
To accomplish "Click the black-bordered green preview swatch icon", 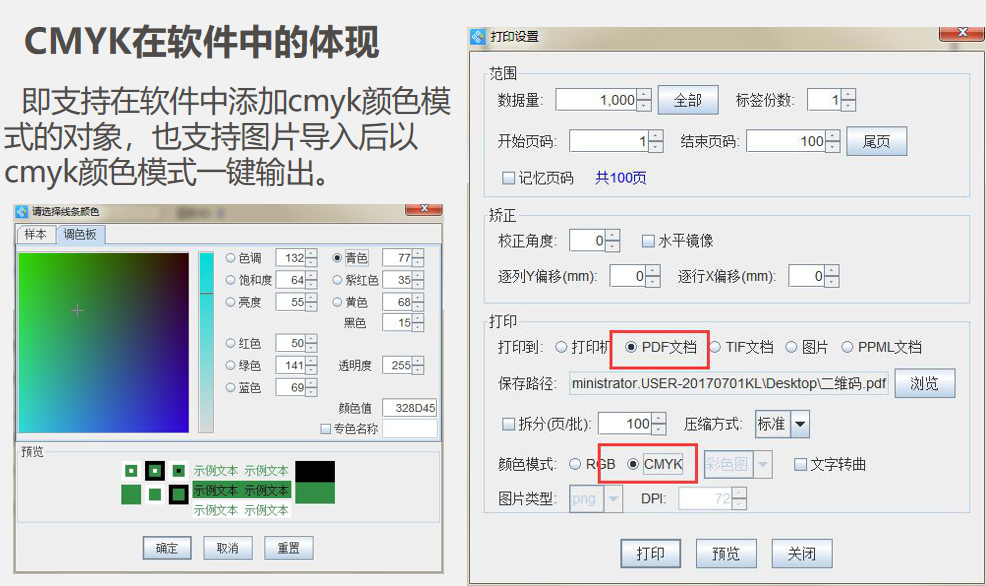I will tap(154, 471).
